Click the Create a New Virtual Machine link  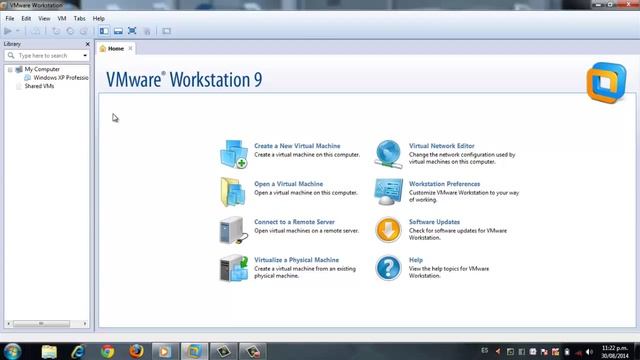click(297, 146)
